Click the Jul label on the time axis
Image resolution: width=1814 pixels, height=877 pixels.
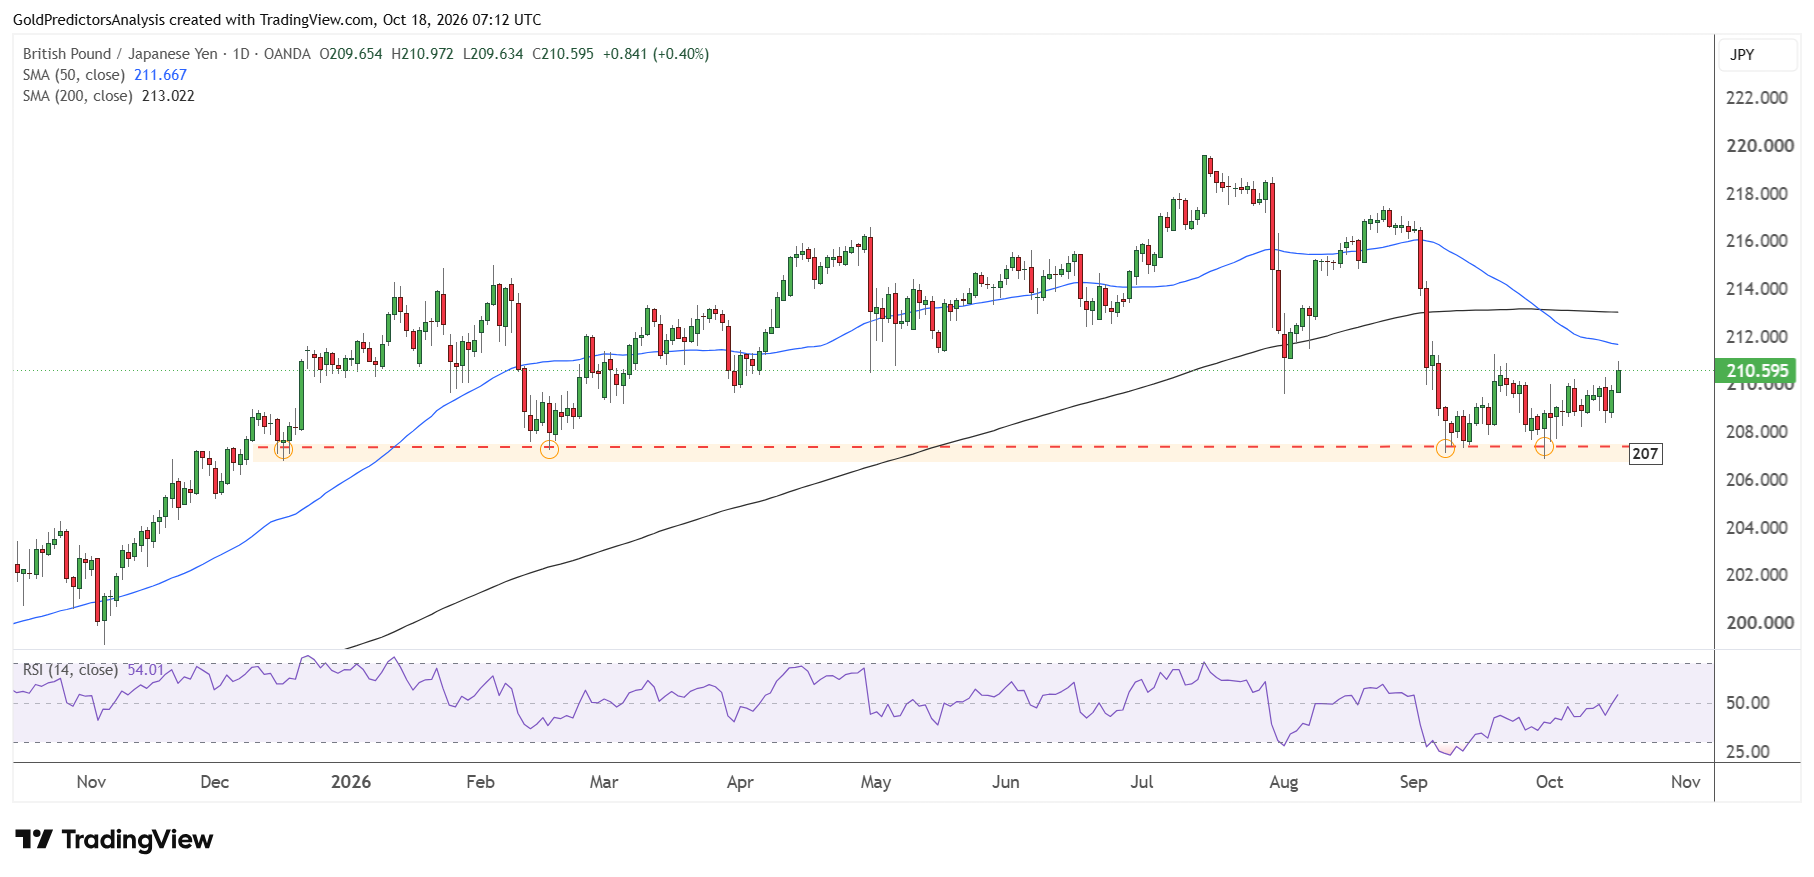[1142, 782]
